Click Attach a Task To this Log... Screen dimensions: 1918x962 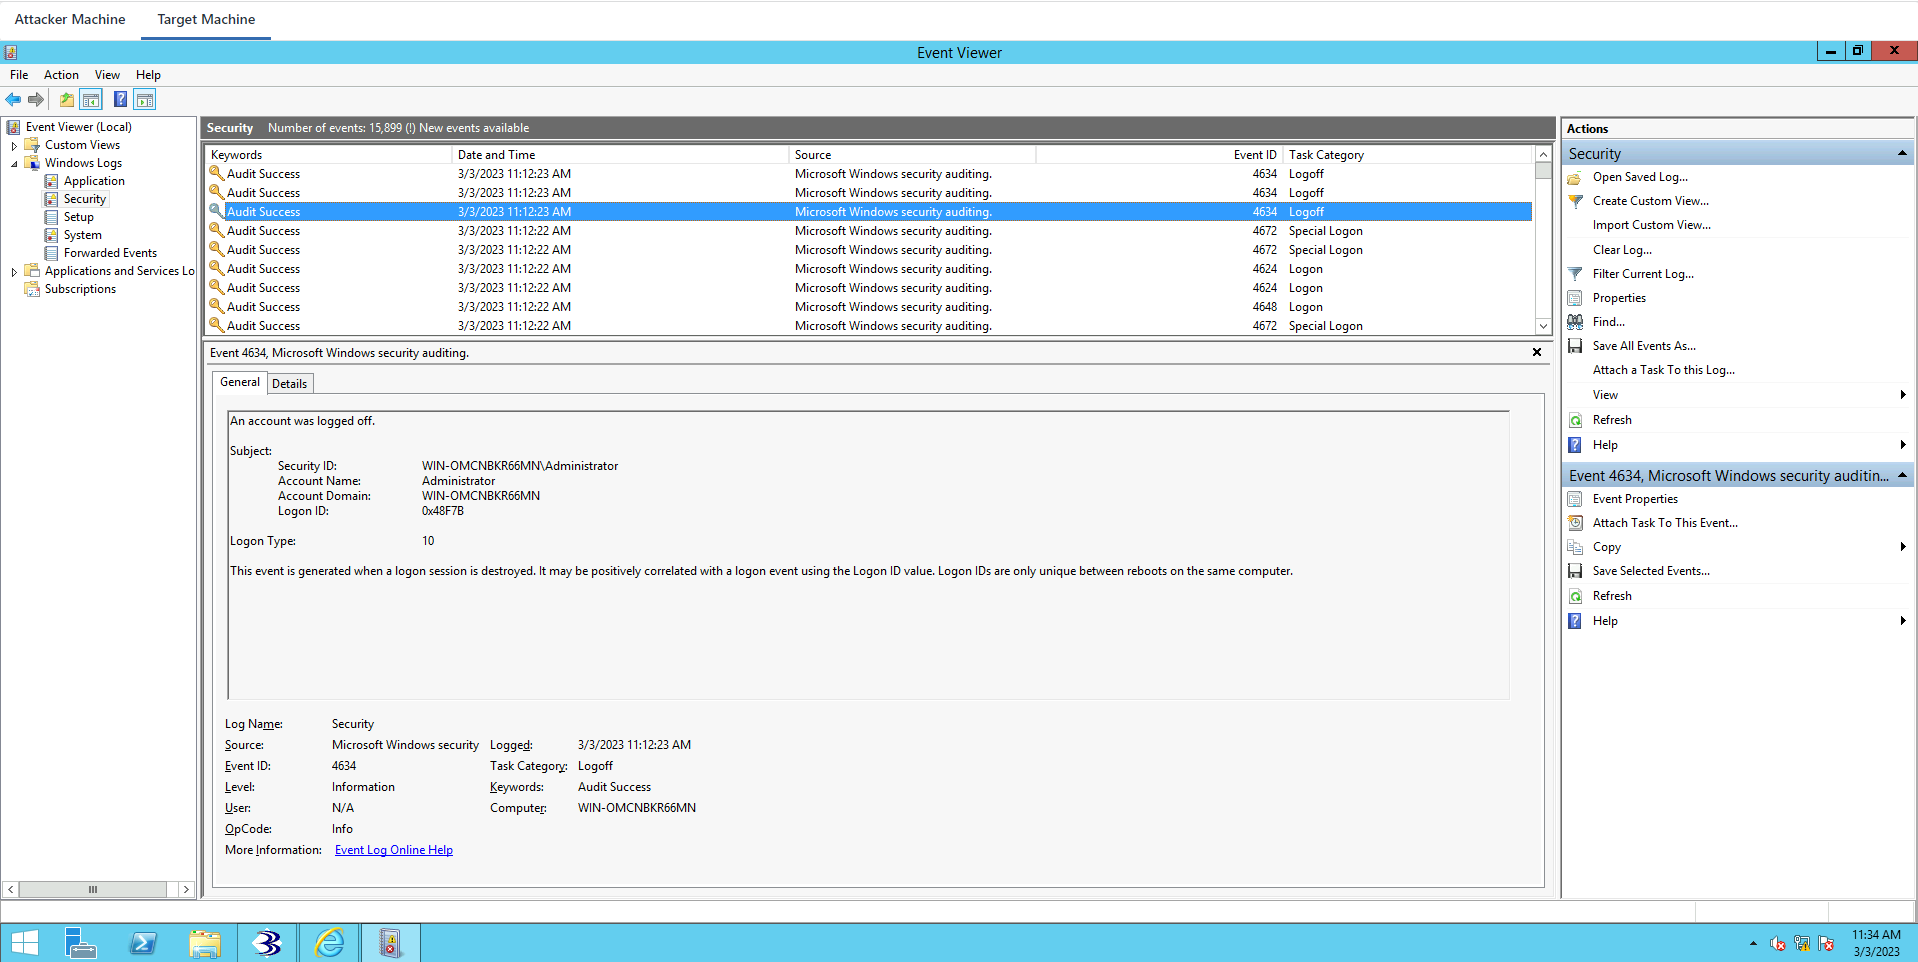pos(1663,370)
